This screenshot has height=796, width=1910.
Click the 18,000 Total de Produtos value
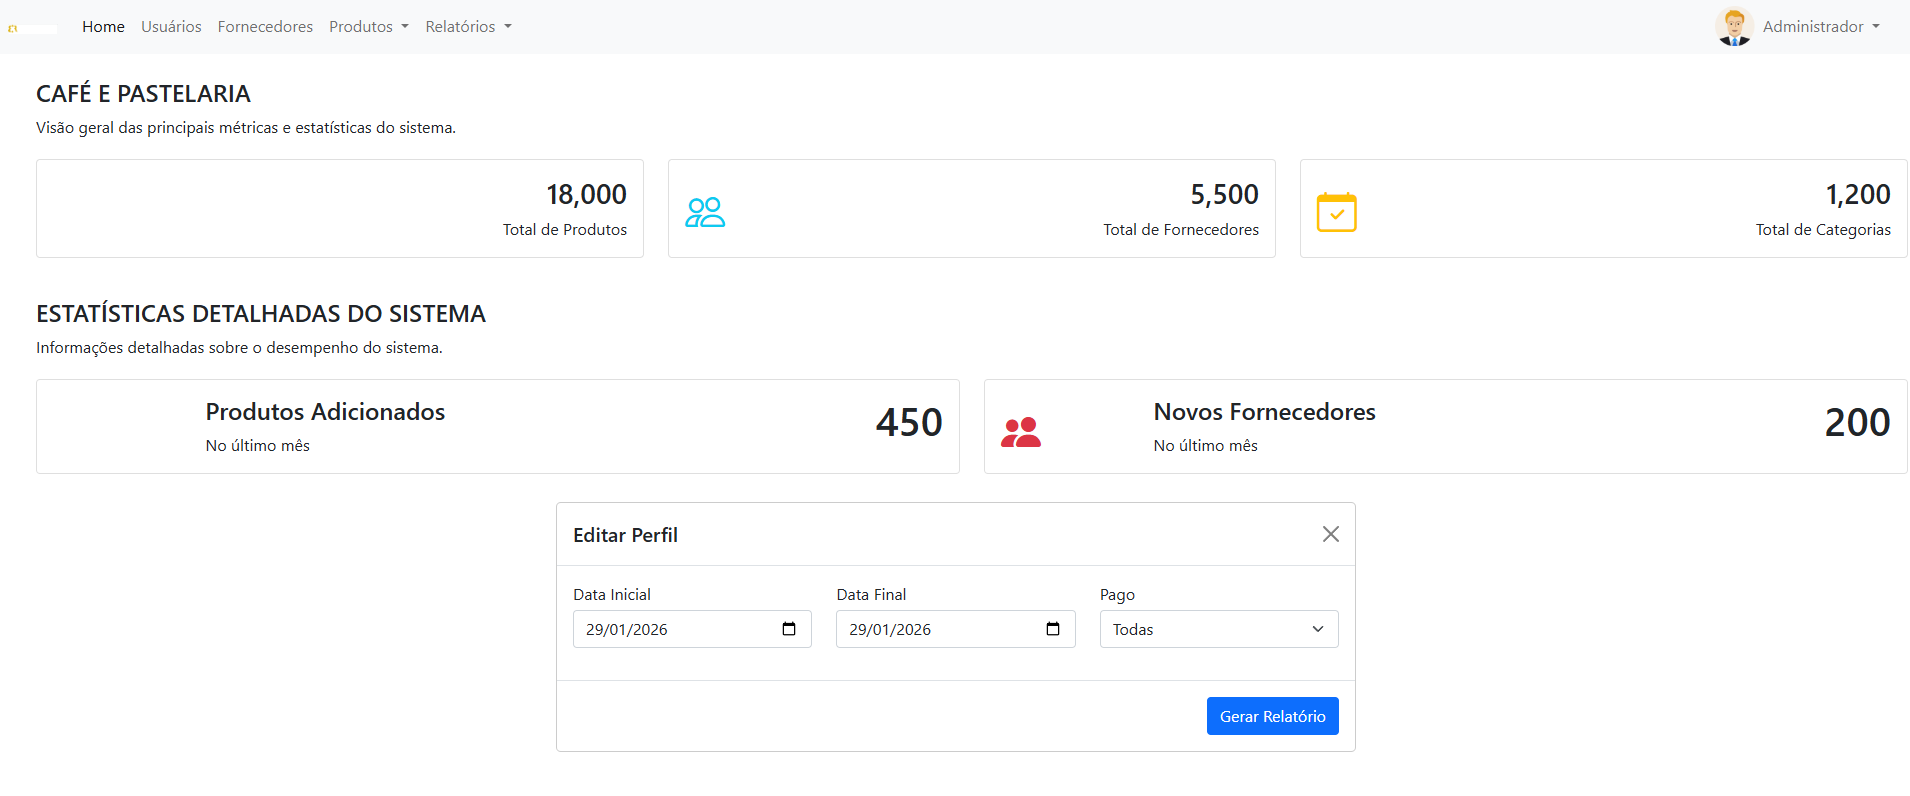click(586, 194)
